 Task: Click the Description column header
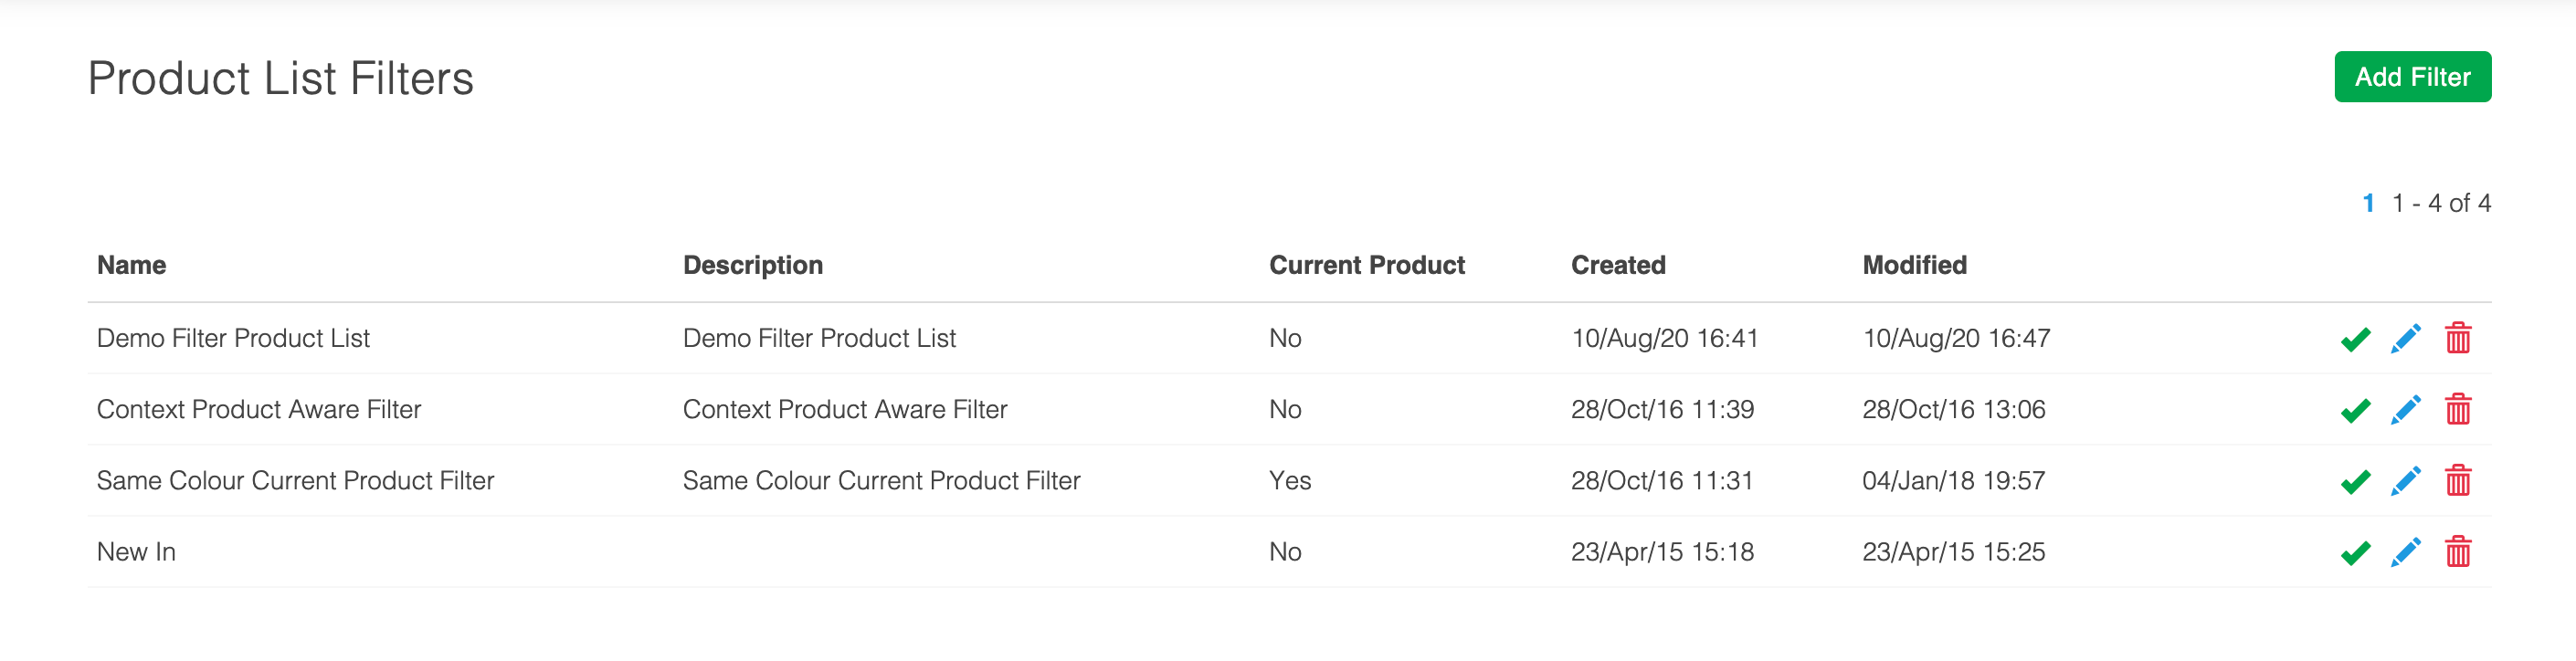[752, 265]
